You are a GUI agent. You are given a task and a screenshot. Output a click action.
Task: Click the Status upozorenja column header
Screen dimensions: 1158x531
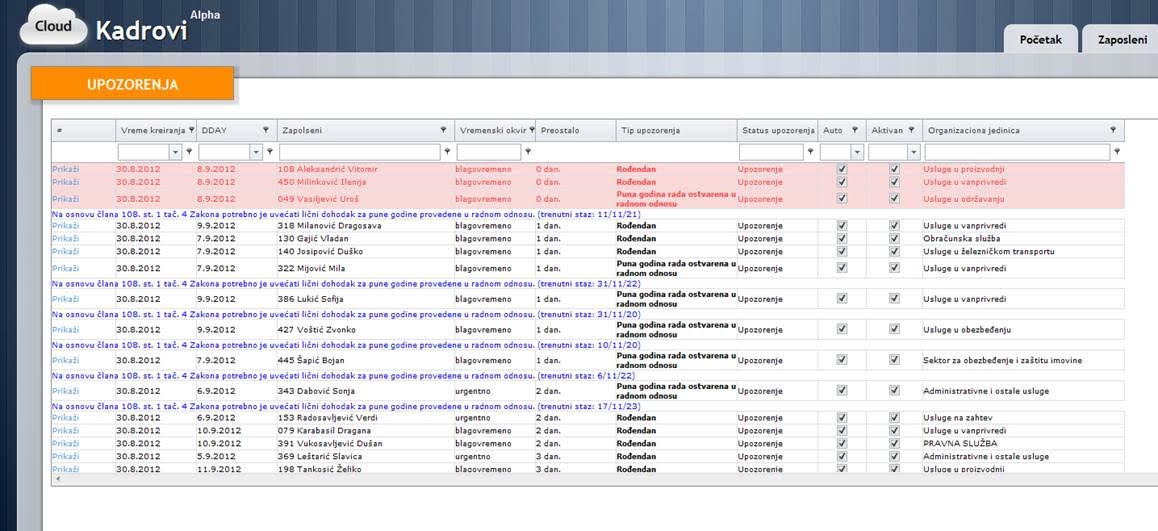pos(778,130)
